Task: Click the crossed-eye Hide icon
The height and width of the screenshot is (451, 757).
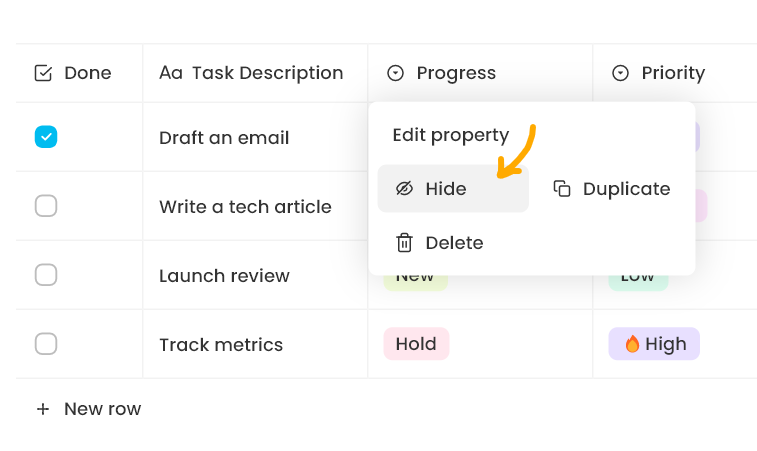Action: click(404, 189)
